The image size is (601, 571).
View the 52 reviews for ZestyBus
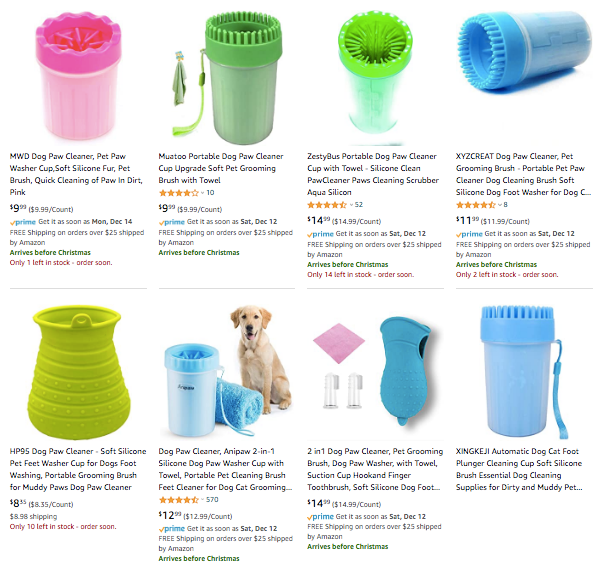[x=359, y=205]
